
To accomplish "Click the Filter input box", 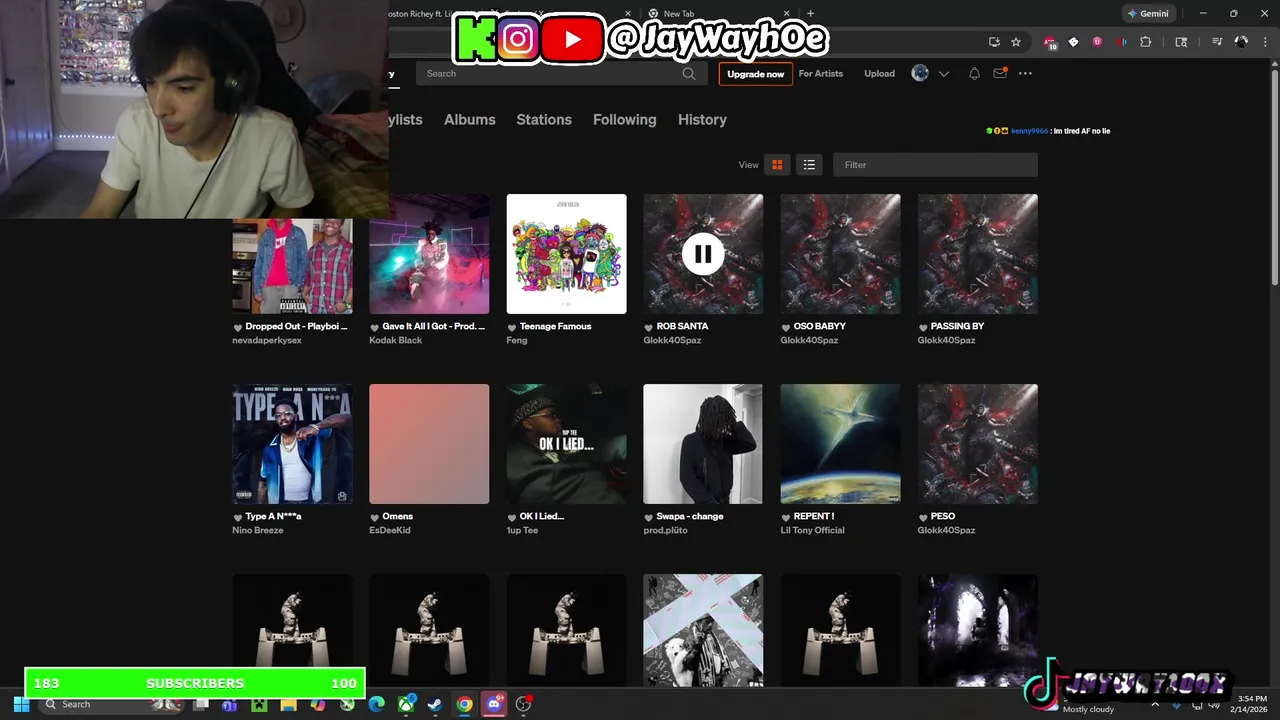I will [935, 165].
